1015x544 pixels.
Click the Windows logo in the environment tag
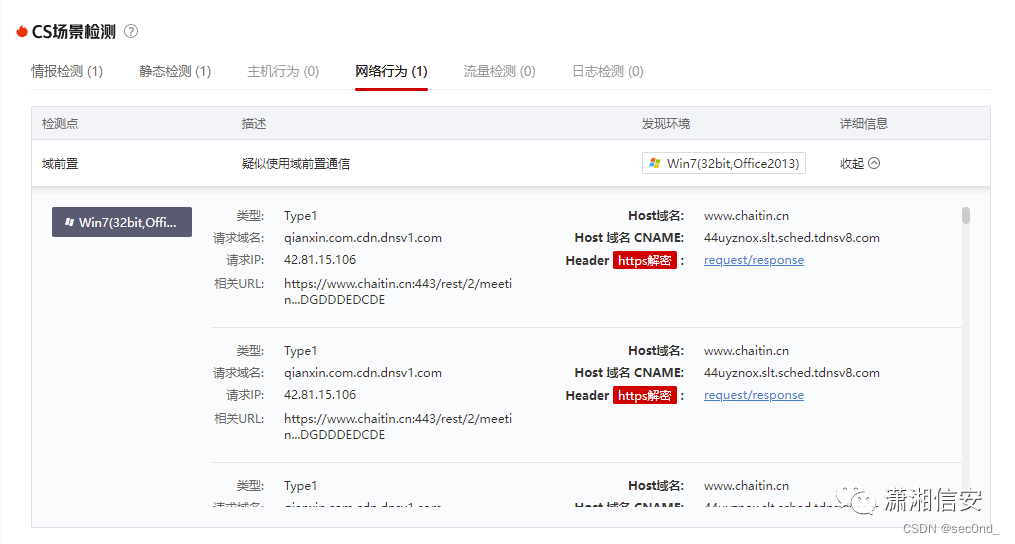pos(655,163)
